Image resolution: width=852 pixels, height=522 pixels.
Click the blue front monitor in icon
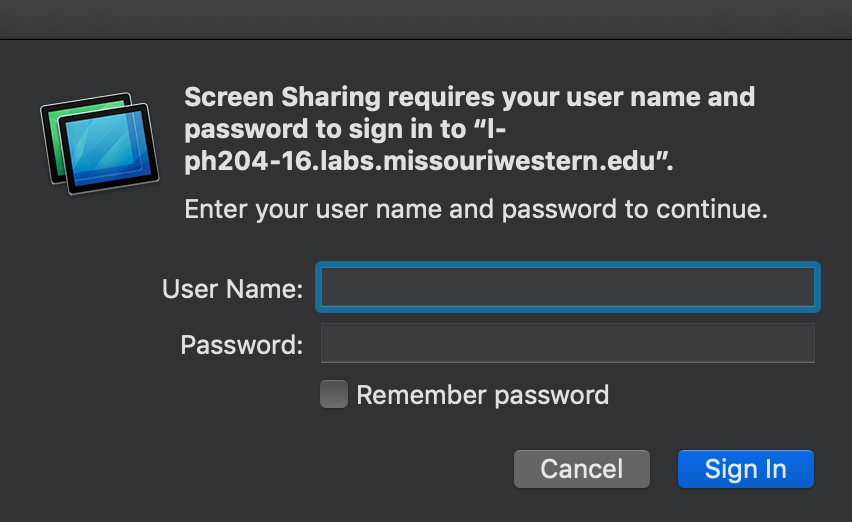click(110, 152)
